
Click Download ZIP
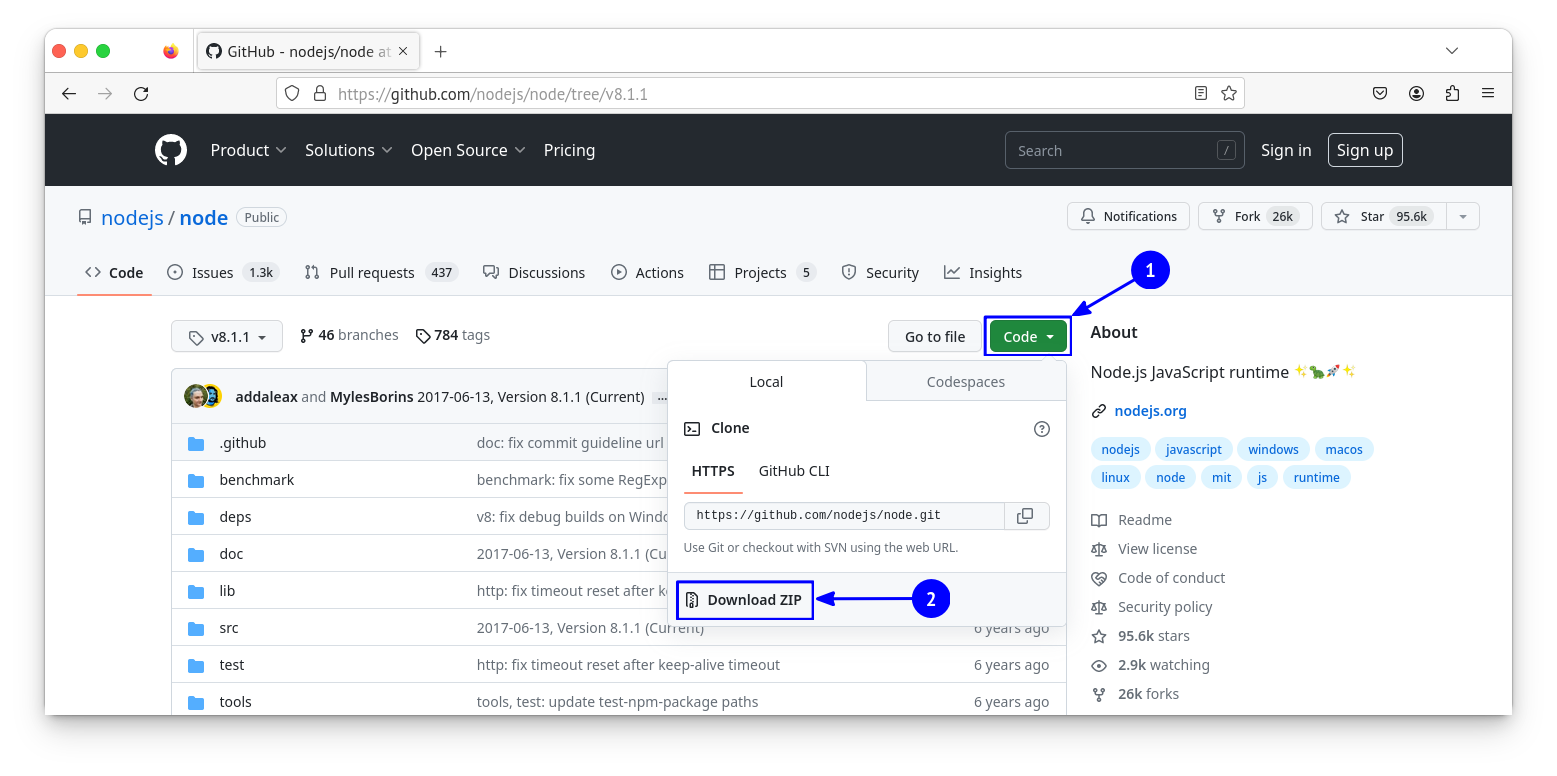pos(745,600)
